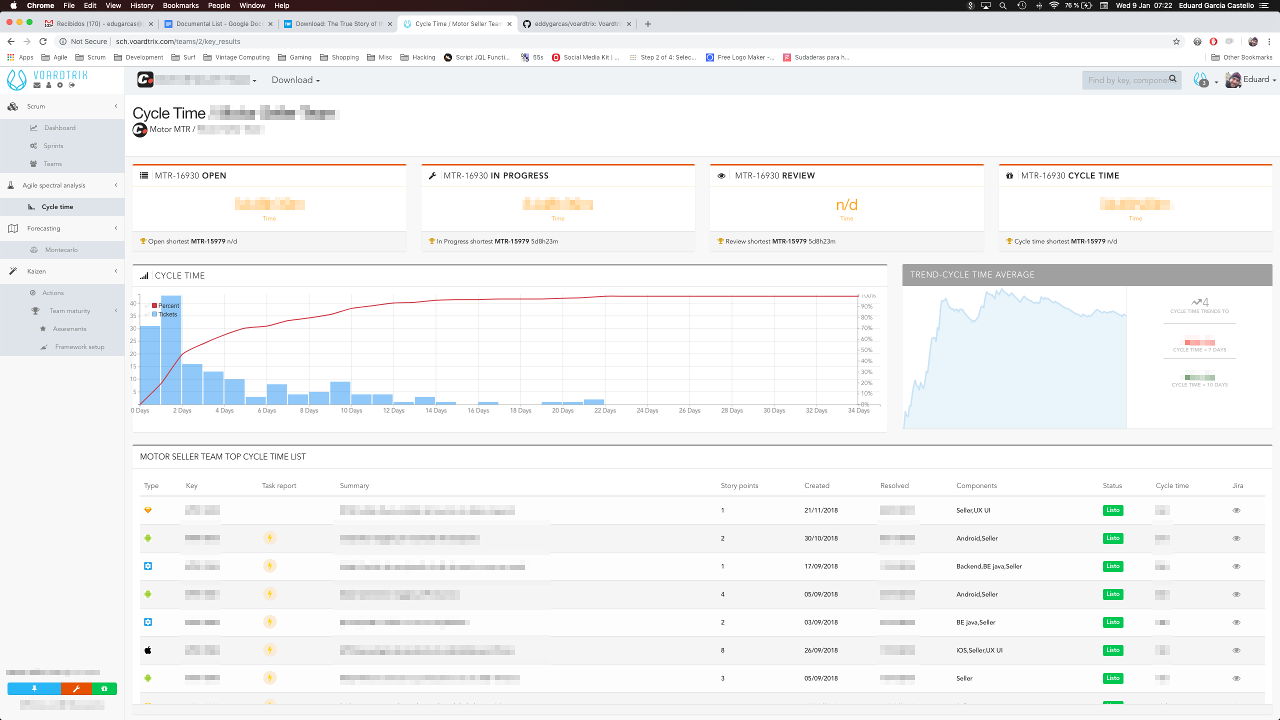Open Teams in the sidebar
Viewport: 1280px width, 720px height.
pyautogui.click(x=52, y=164)
